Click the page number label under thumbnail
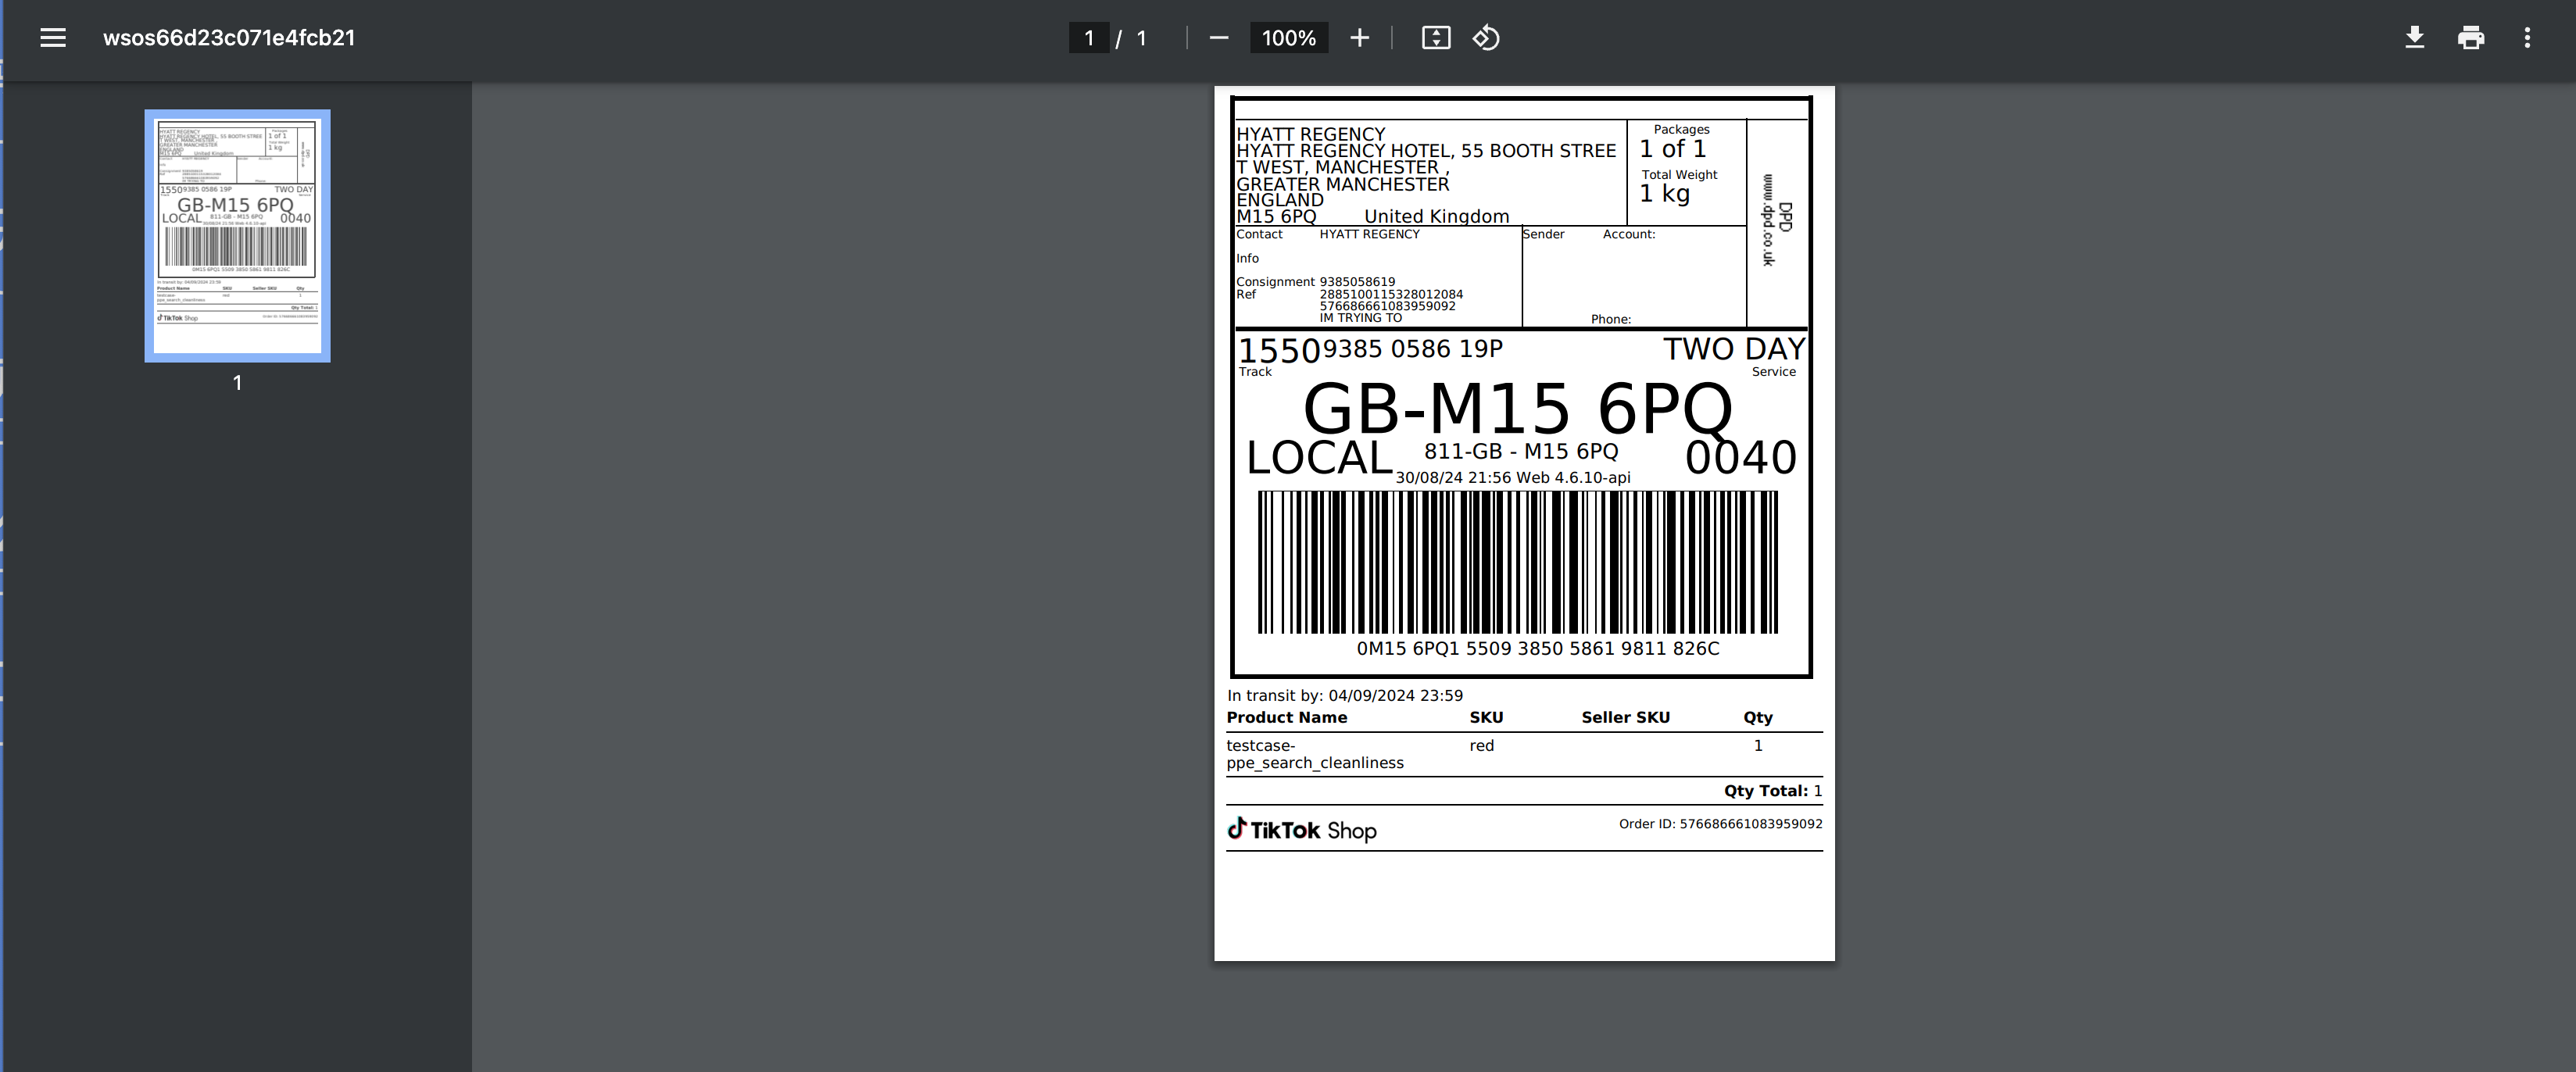Viewport: 2576px width, 1072px height. [x=237, y=383]
